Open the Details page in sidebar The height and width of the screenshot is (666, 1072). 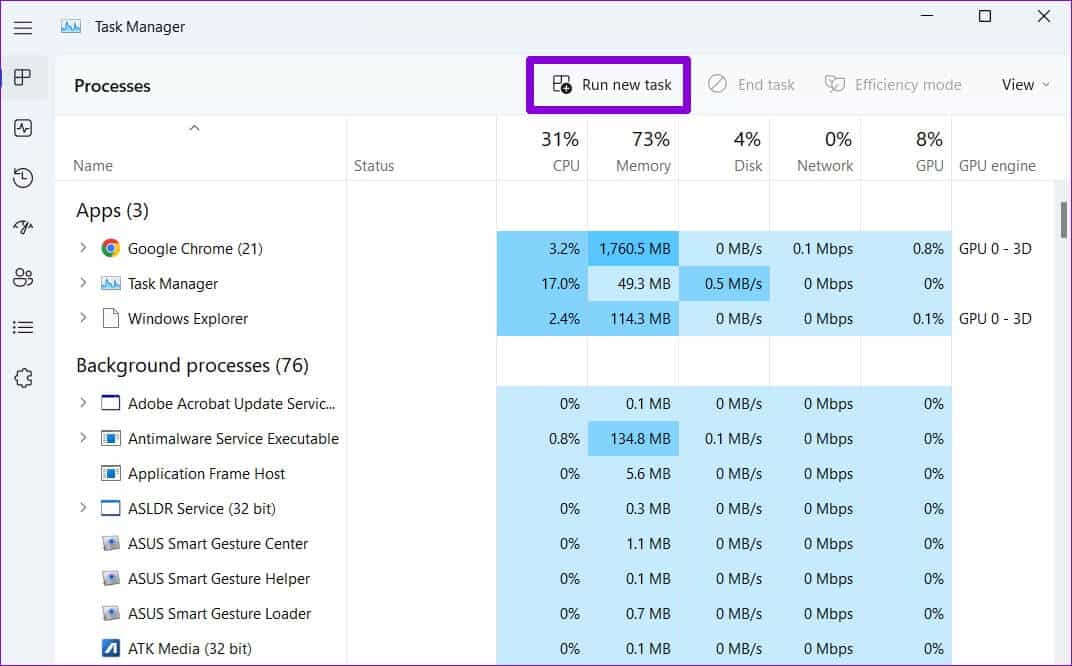[x=23, y=328]
